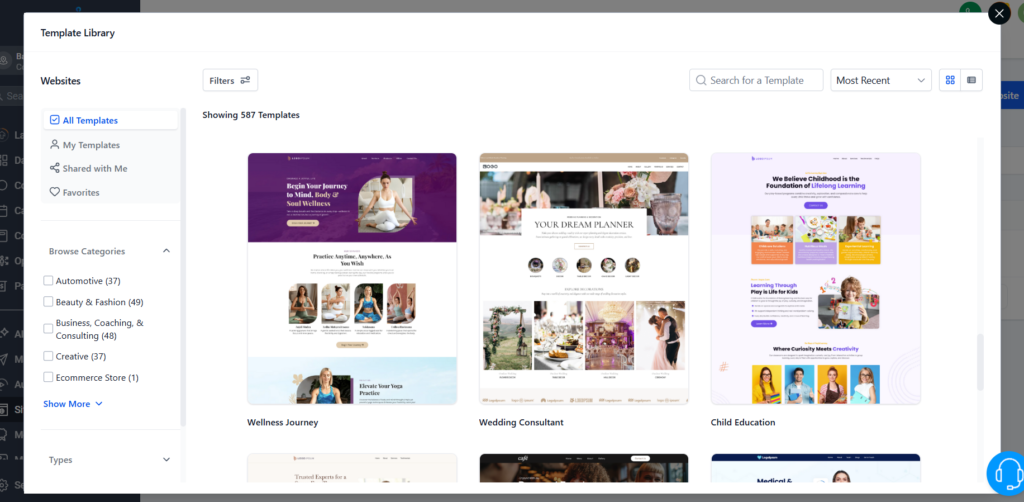Focus the Search for a Template field
Screen dimensions: 1024x502
(x=756, y=80)
